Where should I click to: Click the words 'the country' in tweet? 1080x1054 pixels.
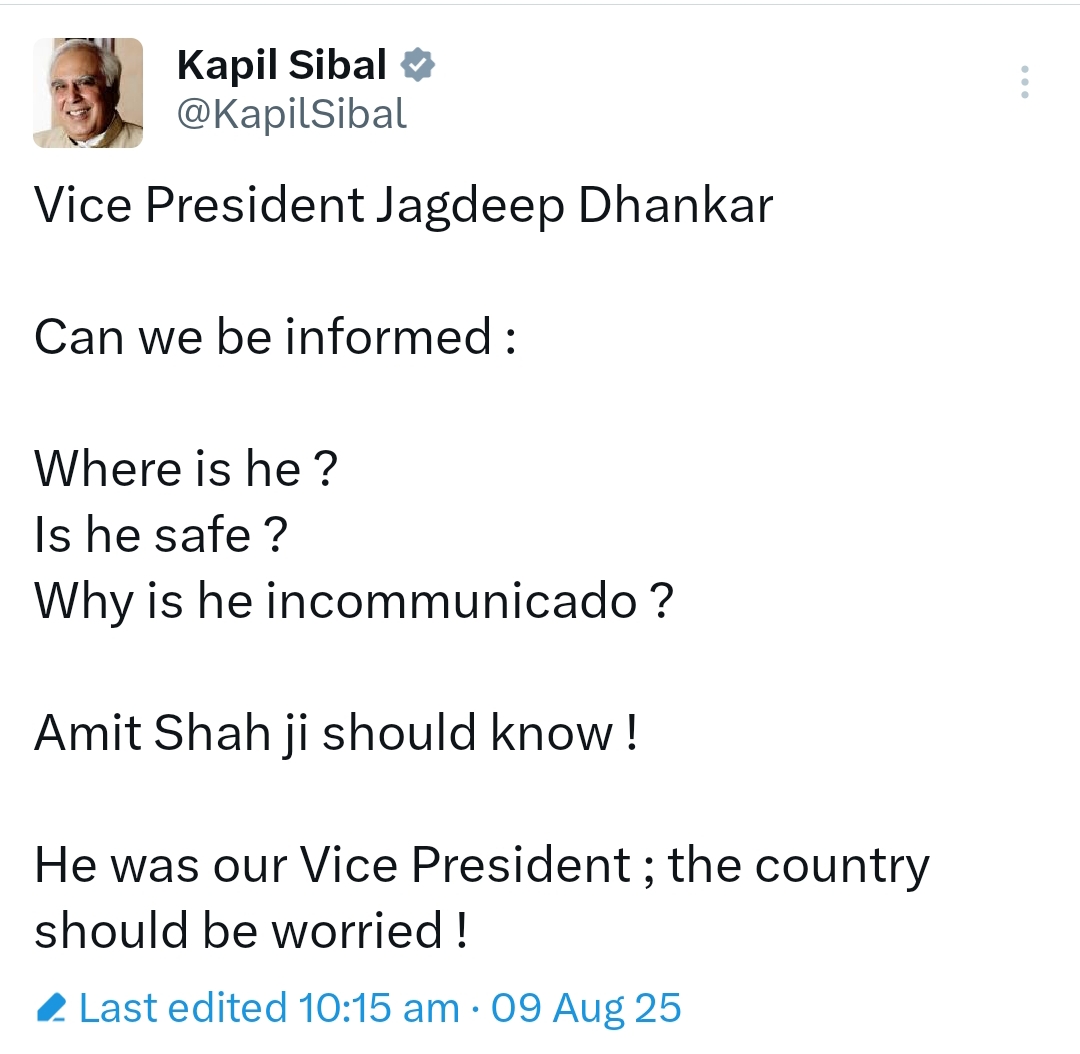coord(798,865)
